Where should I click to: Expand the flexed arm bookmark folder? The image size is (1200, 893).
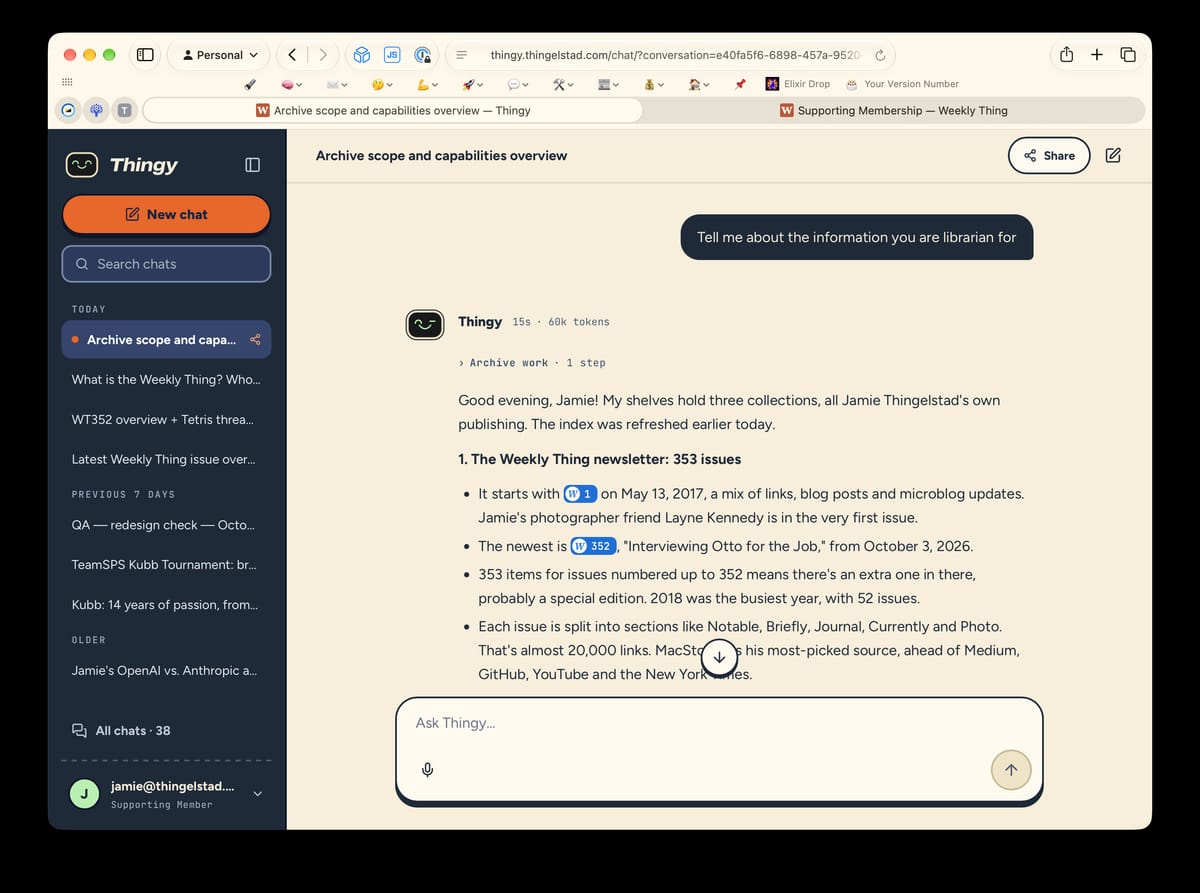tap(427, 84)
